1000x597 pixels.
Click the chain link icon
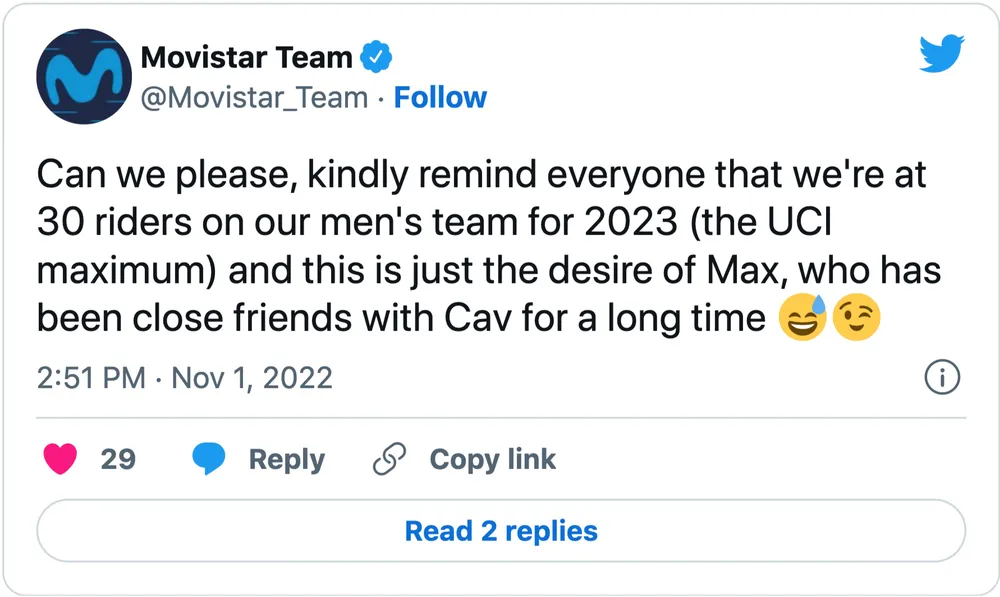388,459
